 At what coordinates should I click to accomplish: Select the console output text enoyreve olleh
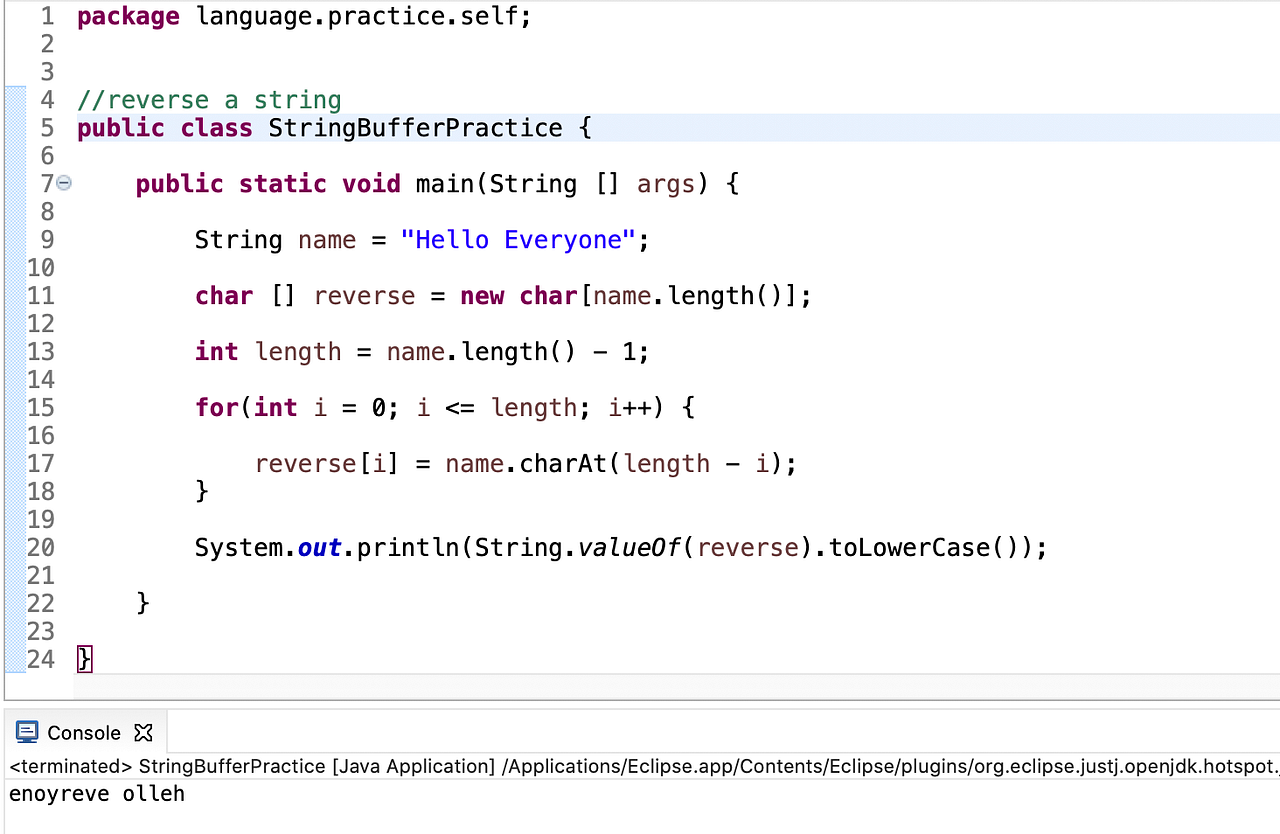(x=96, y=793)
